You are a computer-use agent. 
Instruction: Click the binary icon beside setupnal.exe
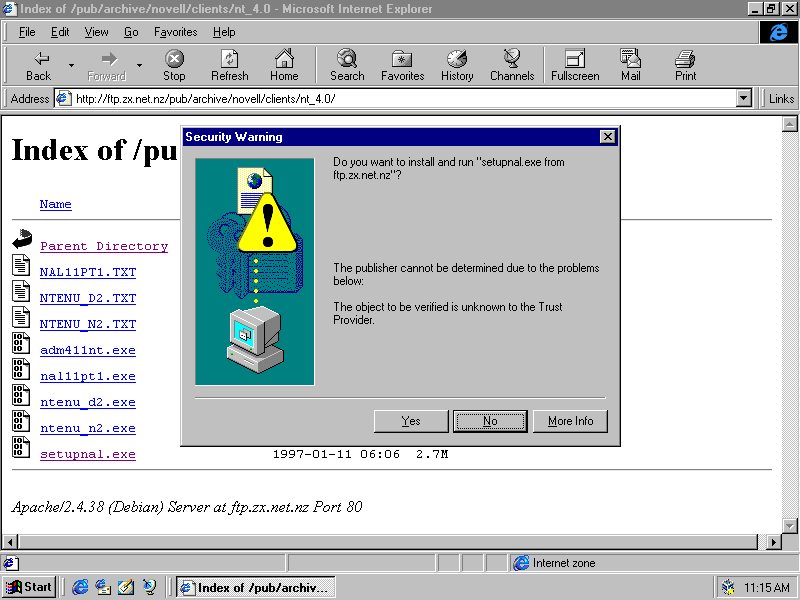point(21,447)
